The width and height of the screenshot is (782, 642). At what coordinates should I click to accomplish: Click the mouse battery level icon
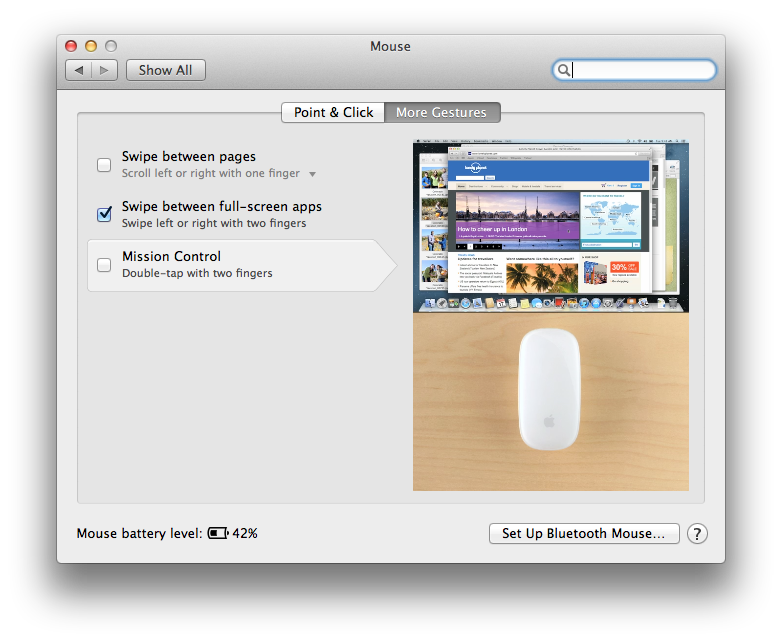(x=218, y=533)
